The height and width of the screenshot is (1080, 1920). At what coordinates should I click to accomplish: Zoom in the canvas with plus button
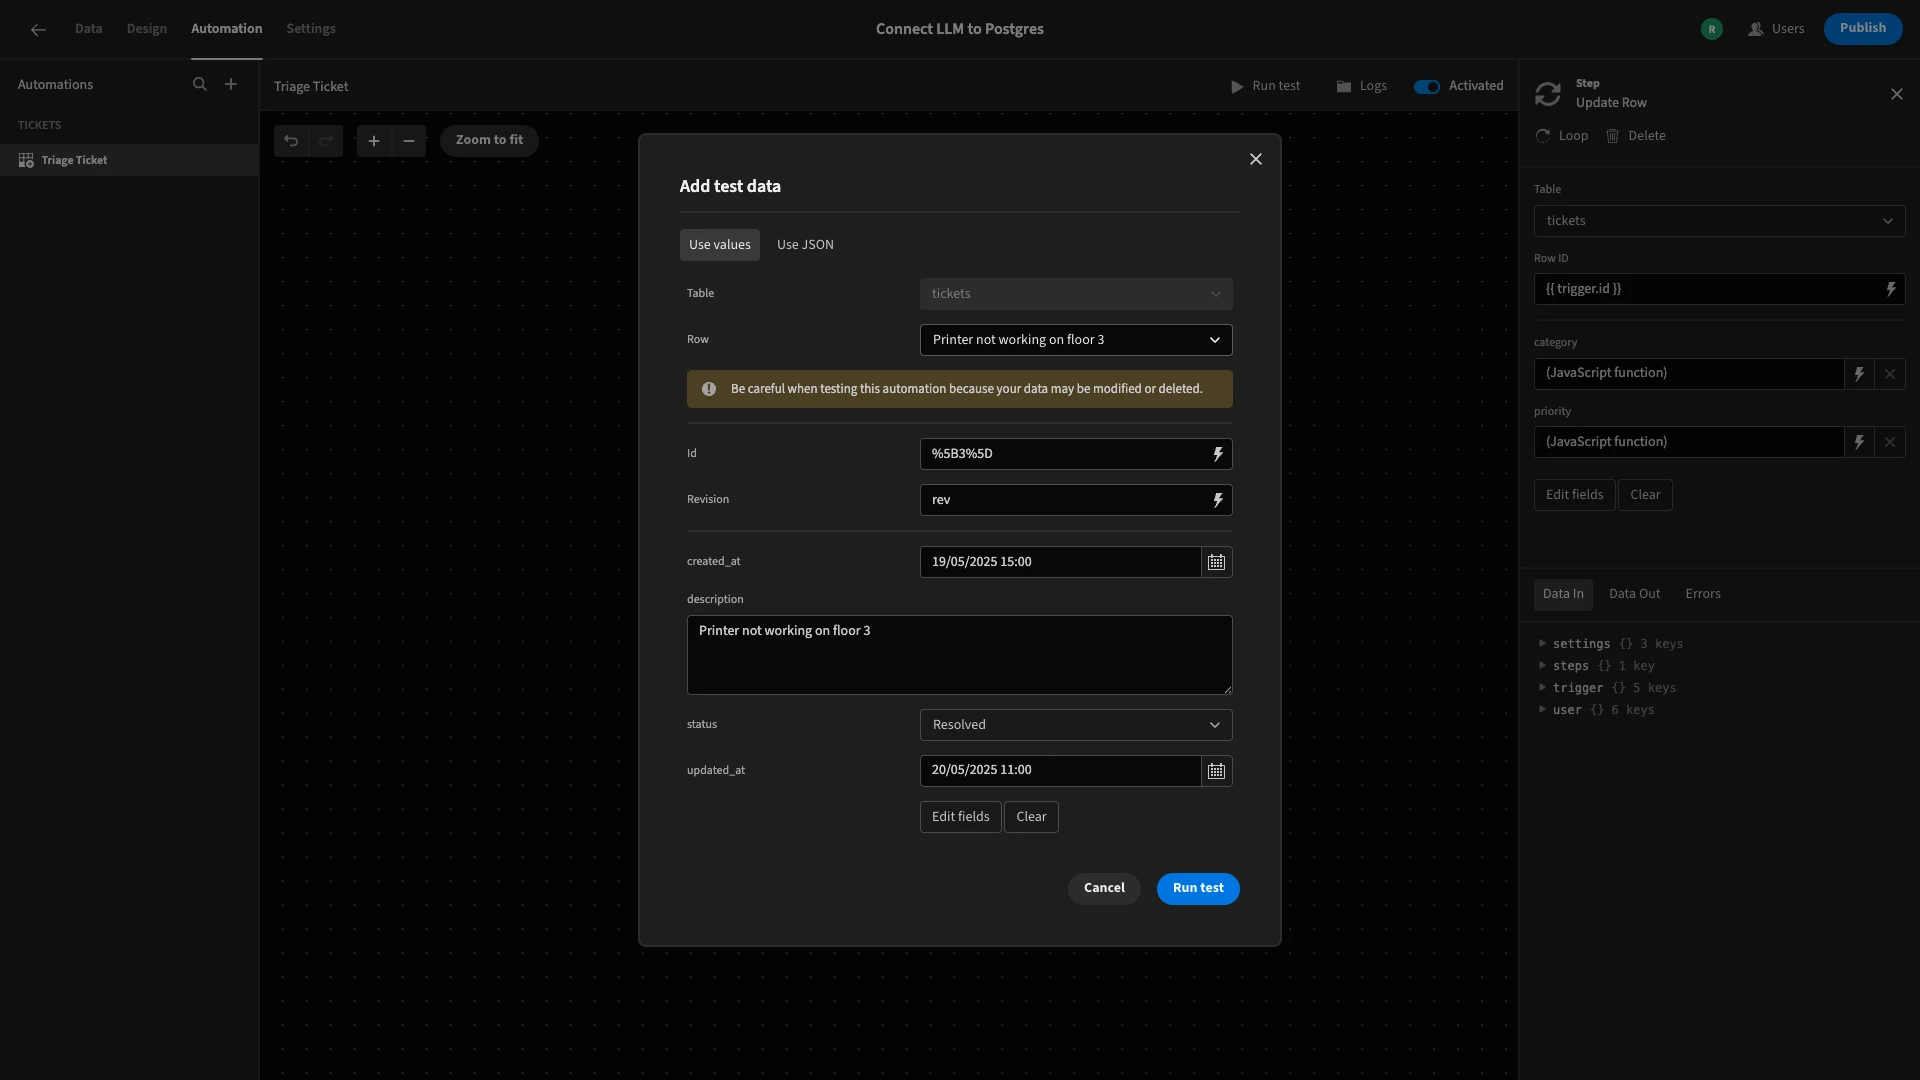pos(374,141)
